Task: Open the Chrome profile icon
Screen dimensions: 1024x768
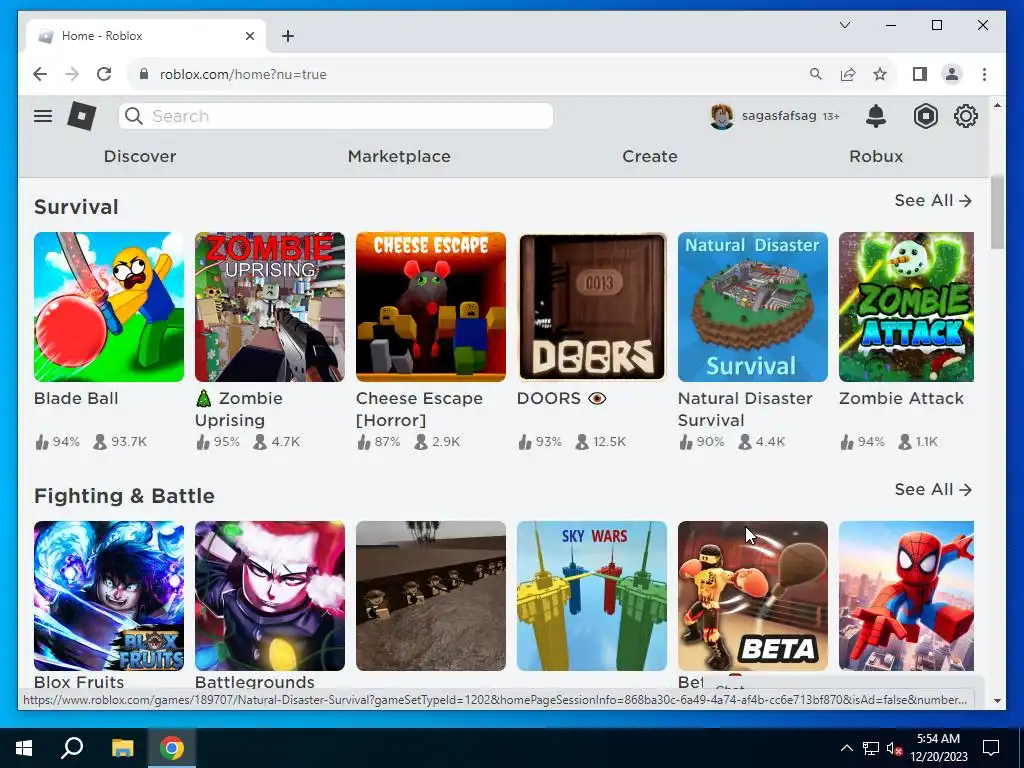Action: pyautogui.click(x=952, y=74)
